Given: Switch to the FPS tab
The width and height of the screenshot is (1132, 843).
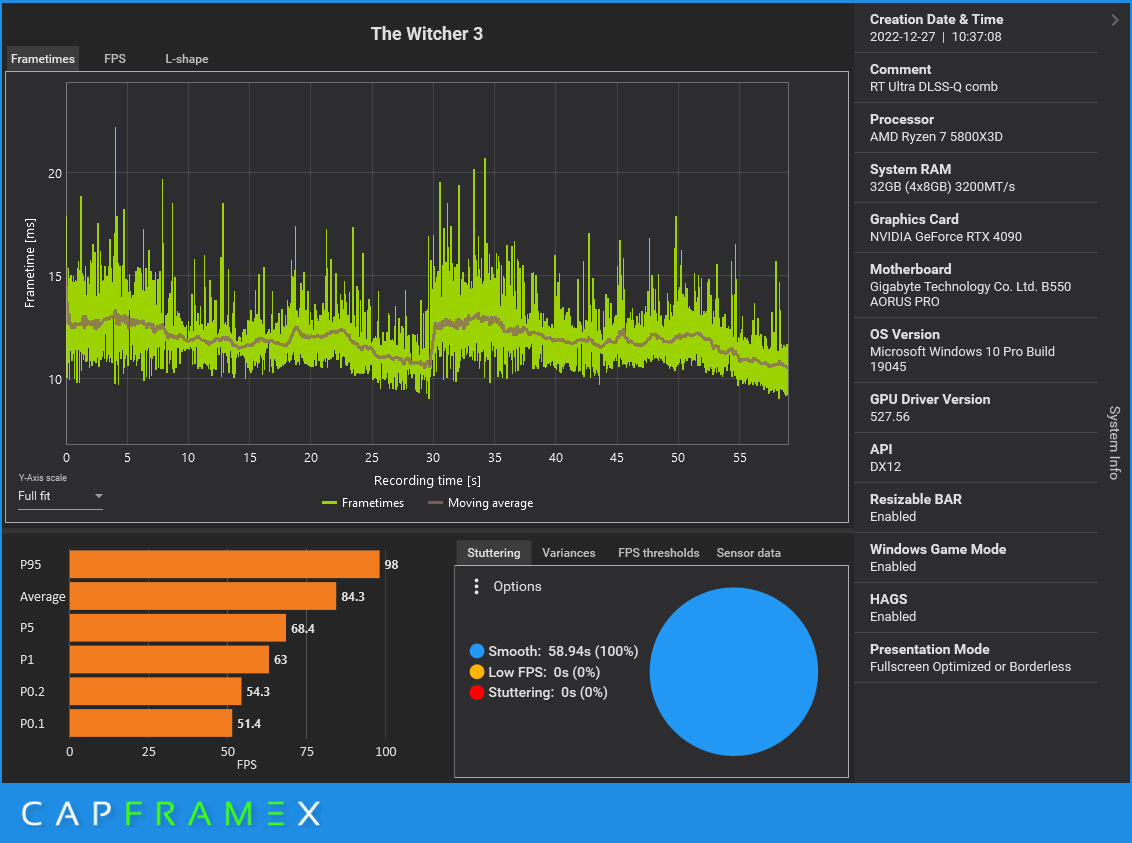Looking at the screenshot, I should (x=115, y=58).
